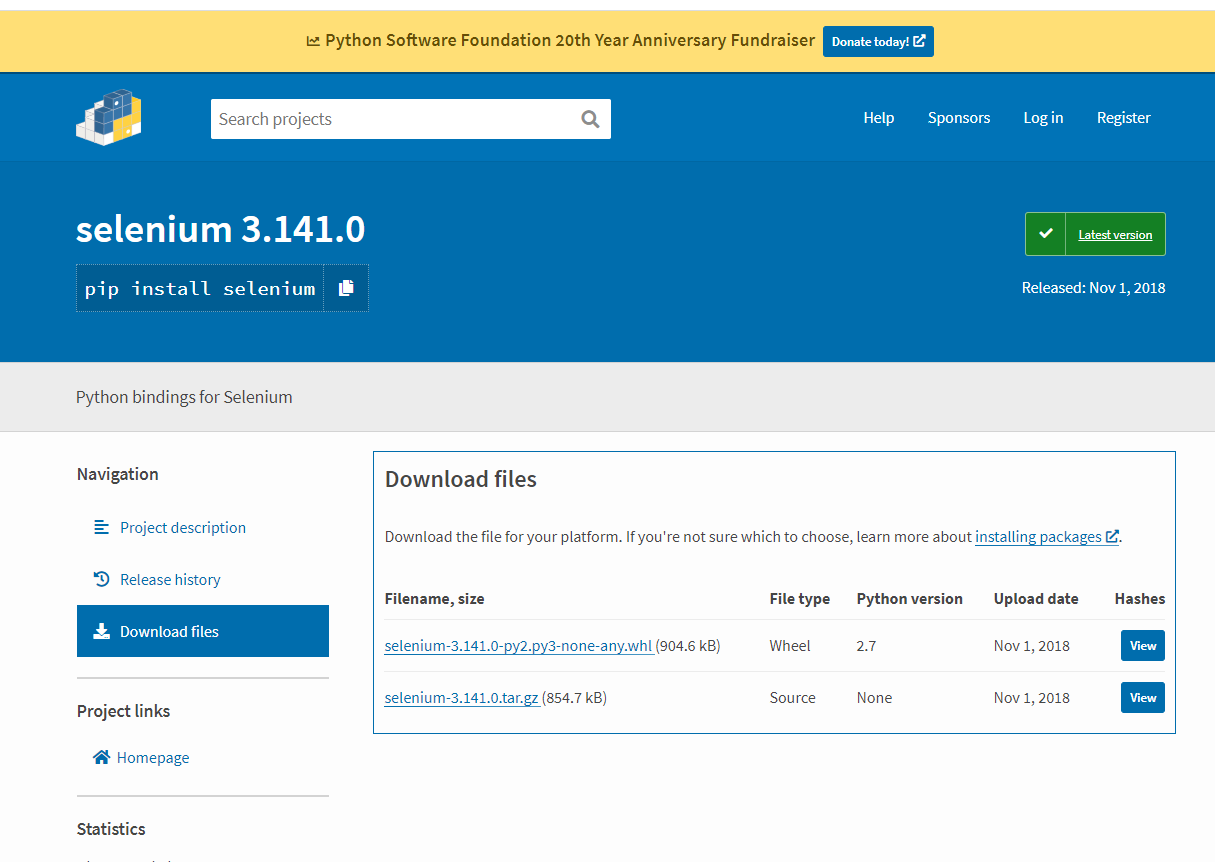Click the Download files arrow icon
This screenshot has width=1215, height=862.
pyautogui.click(x=101, y=631)
